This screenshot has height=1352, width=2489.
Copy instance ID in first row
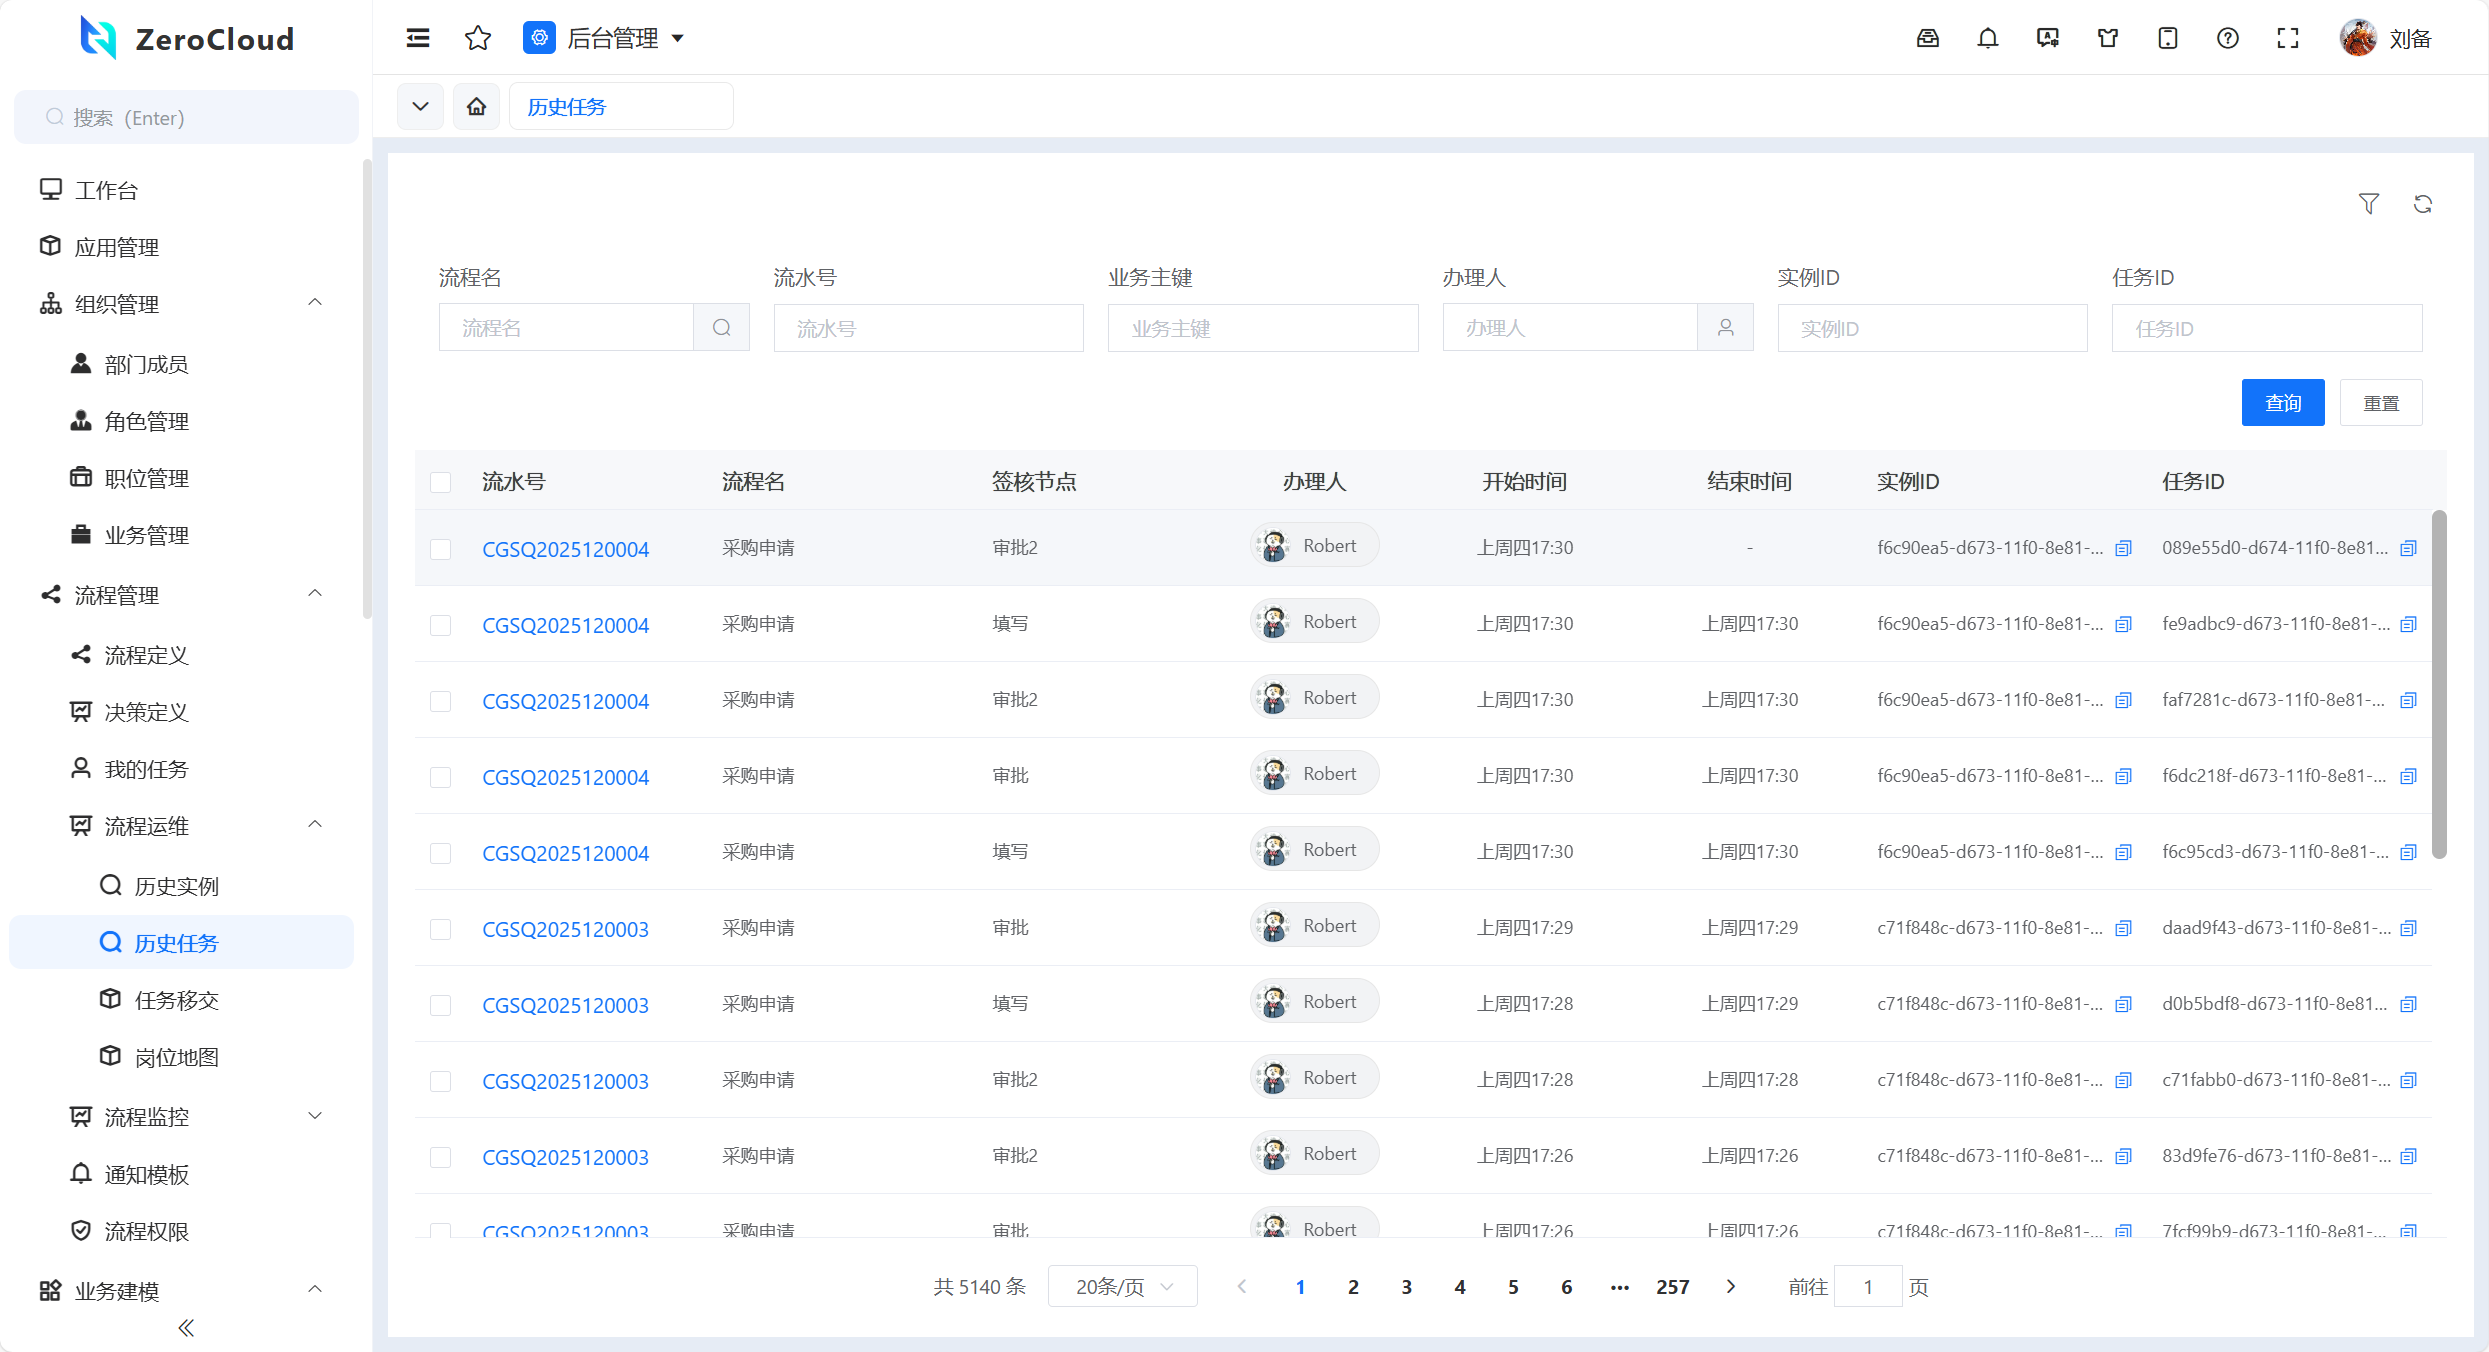click(x=2123, y=548)
